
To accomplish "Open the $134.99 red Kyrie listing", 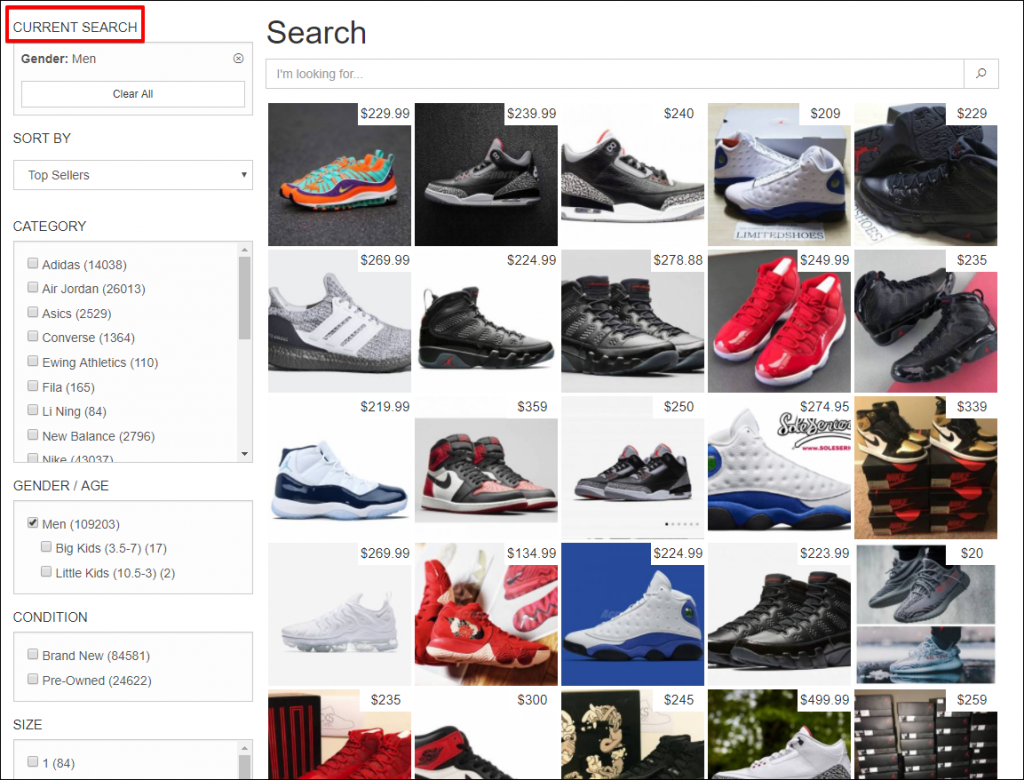I will (x=486, y=614).
